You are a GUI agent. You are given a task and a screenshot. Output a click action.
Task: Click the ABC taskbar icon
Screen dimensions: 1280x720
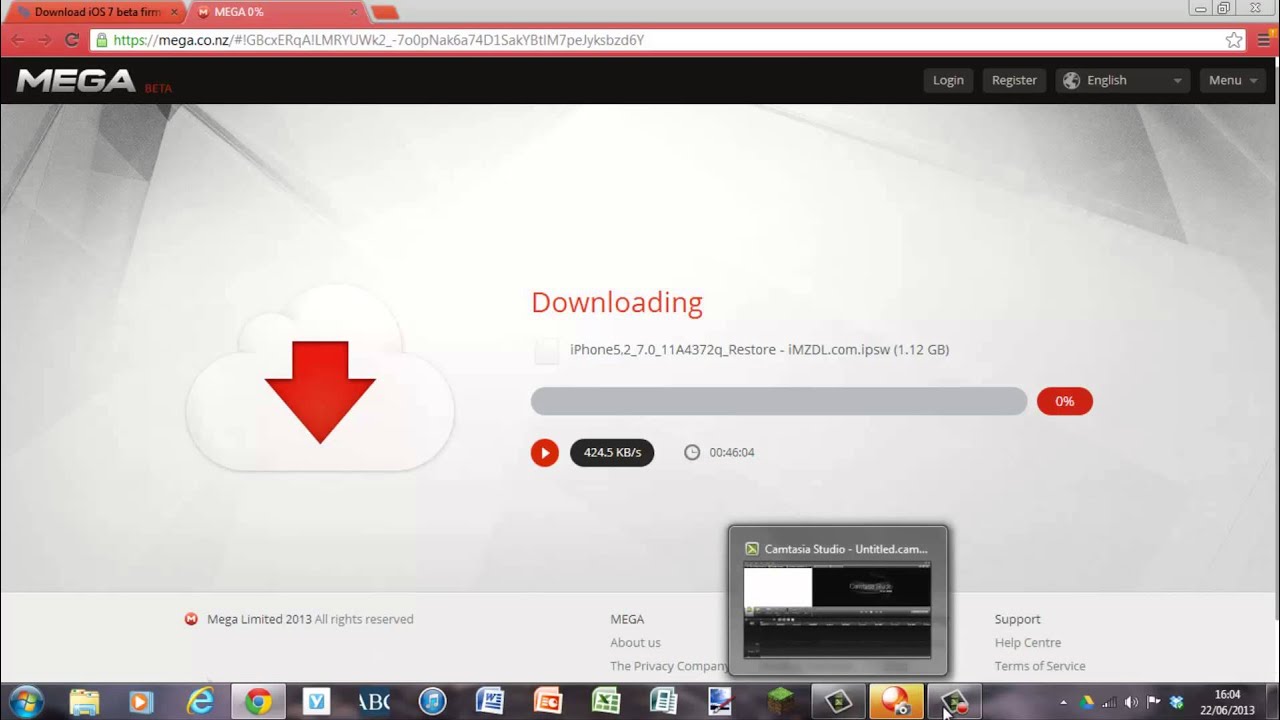click(374, 702)
